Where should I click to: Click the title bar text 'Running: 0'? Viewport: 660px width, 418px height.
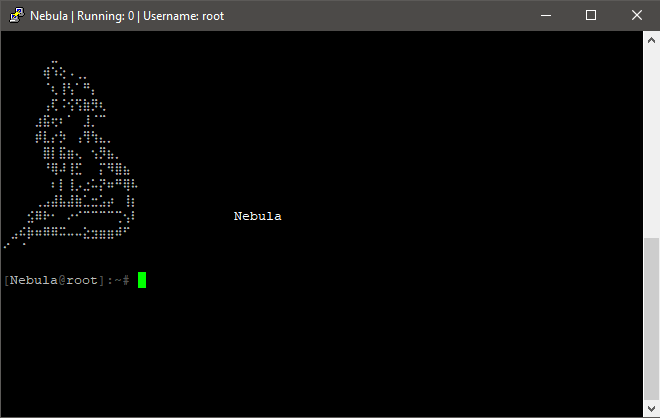click(x=105, y=16)
